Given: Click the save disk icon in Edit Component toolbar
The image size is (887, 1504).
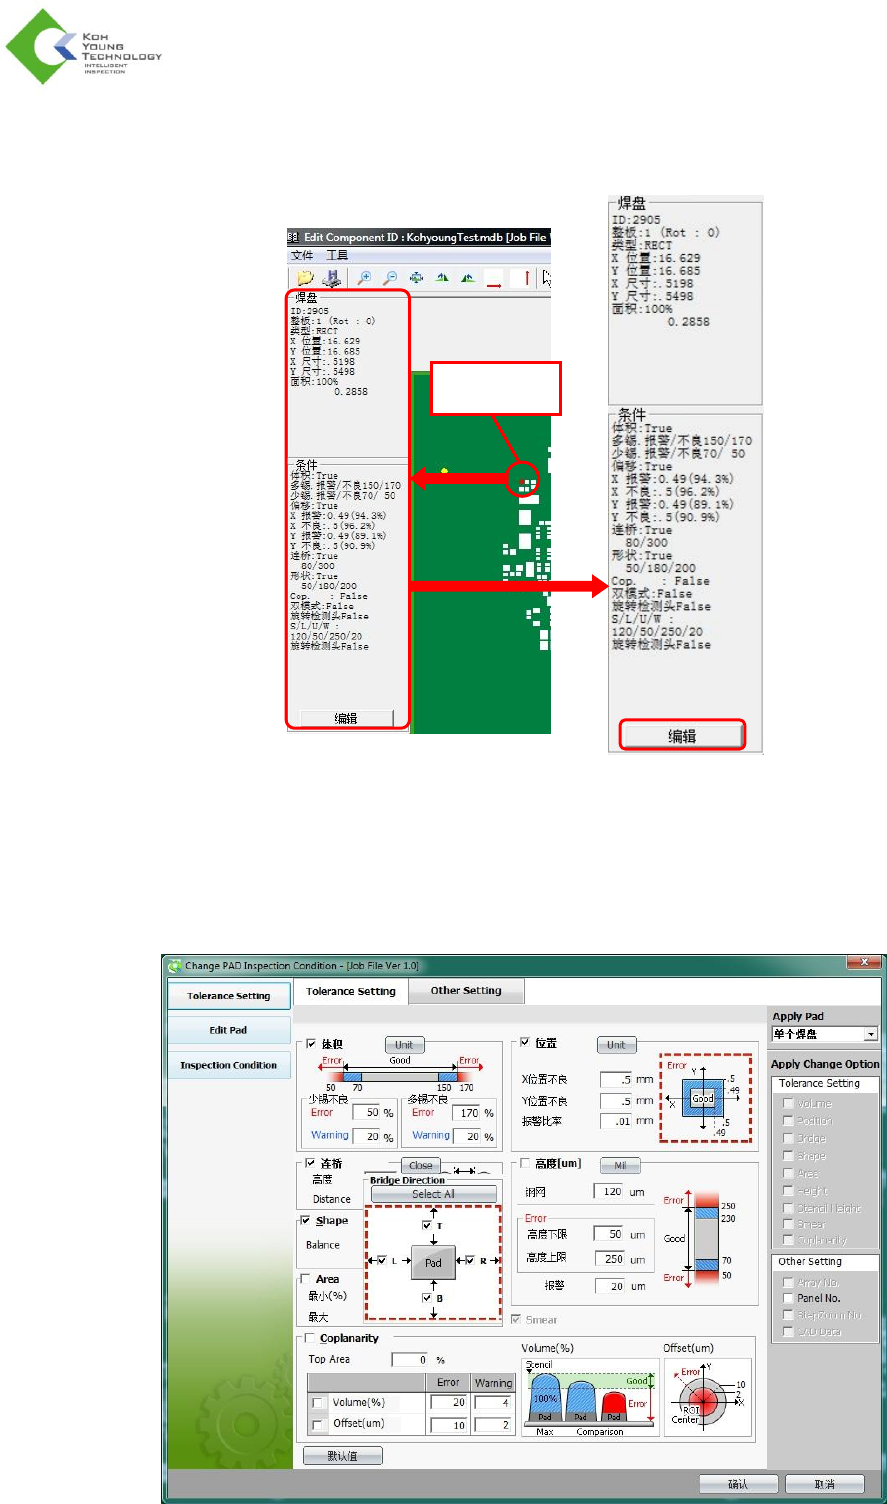Looking at the screenshot, I should (330, 279).
